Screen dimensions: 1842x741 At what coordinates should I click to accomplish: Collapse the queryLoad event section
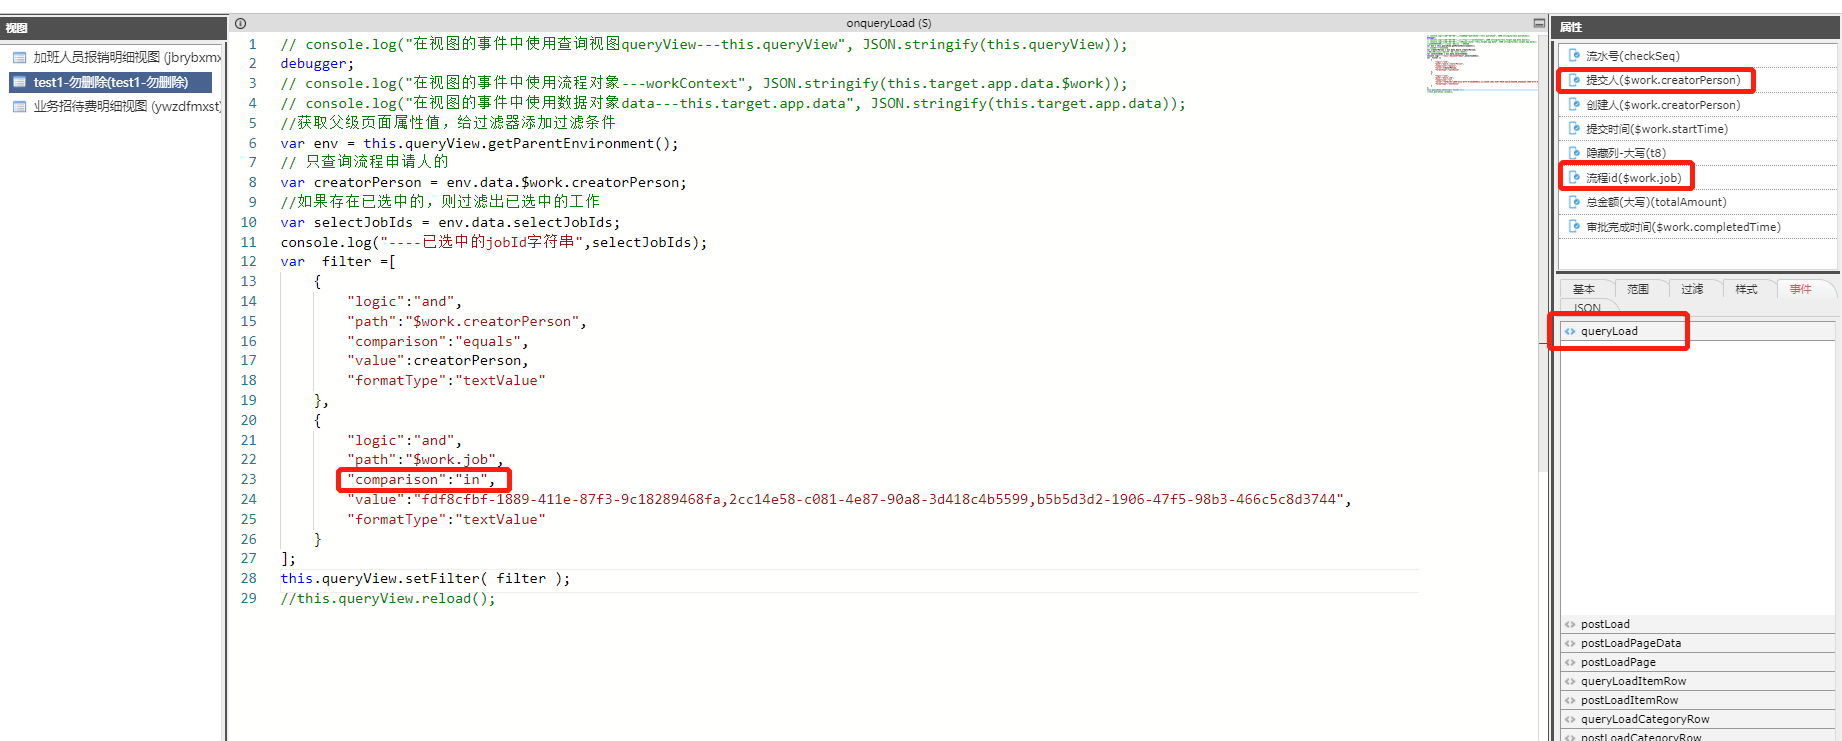pyautogui.click(x=1698, y=332)
